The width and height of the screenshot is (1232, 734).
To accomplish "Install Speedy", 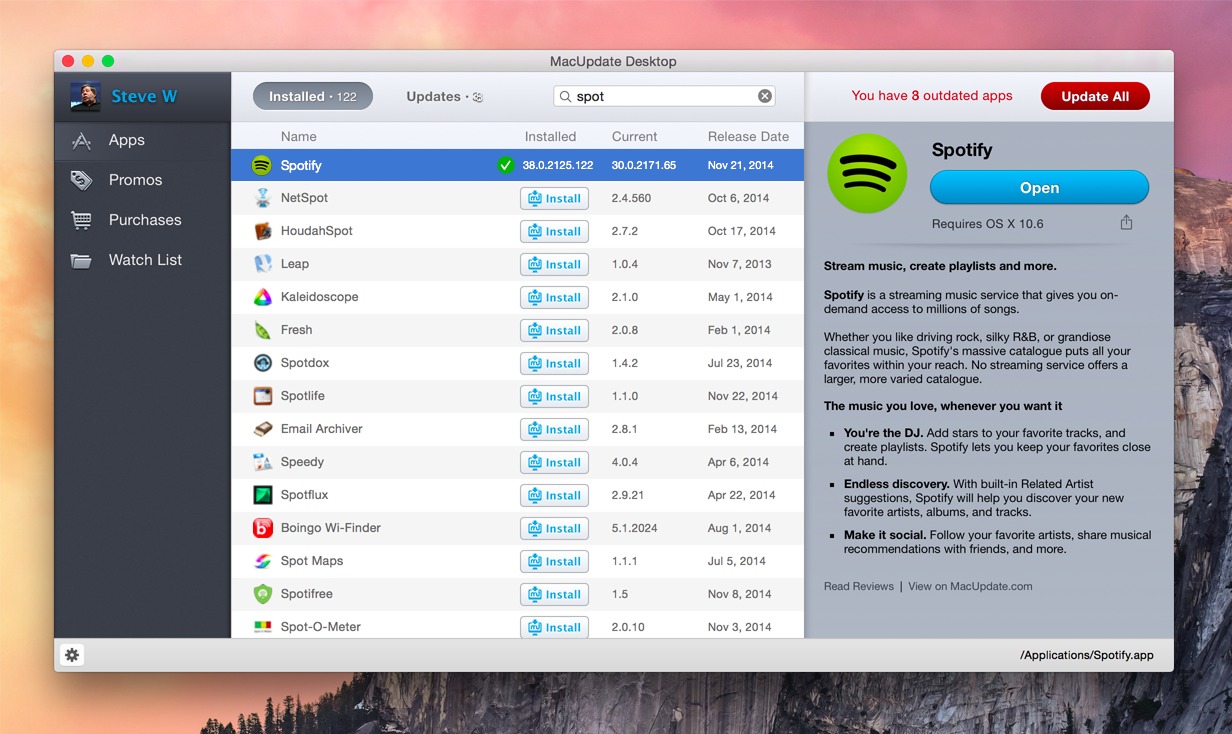I will point(554,462).
